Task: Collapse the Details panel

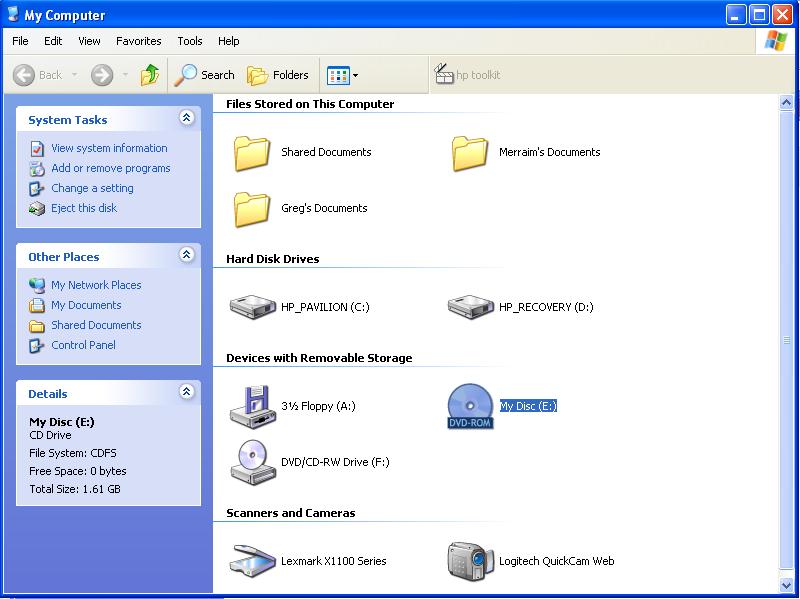Action: point(187,391)
